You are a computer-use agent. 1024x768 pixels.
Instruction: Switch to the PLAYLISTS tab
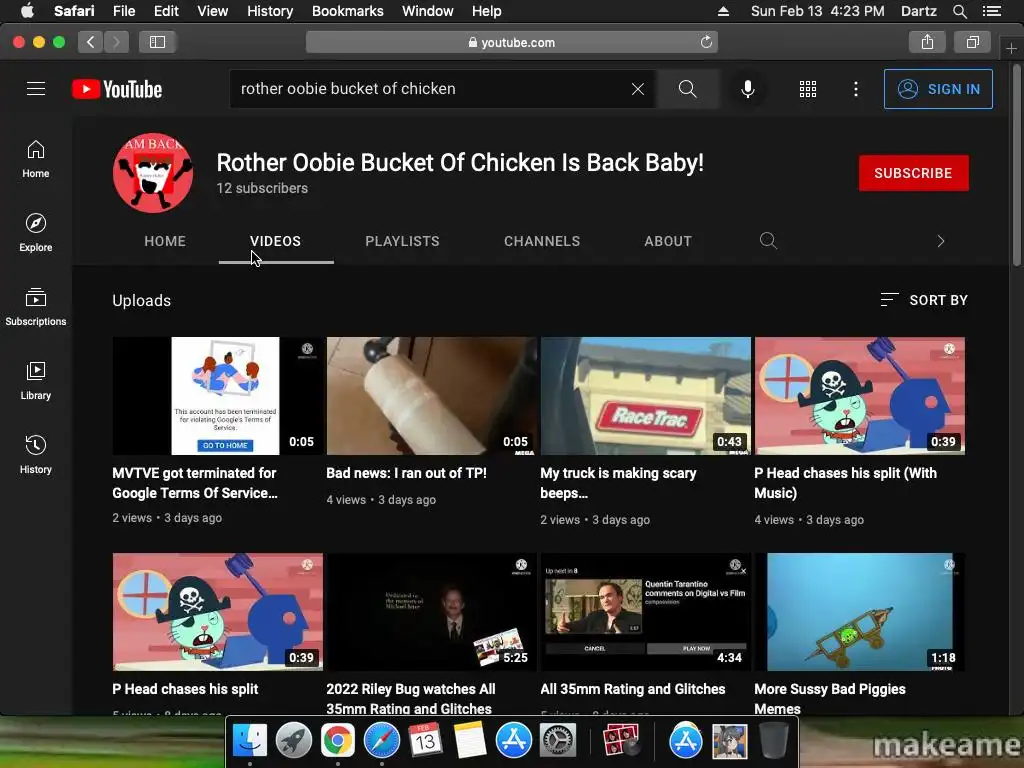[402, 241]
